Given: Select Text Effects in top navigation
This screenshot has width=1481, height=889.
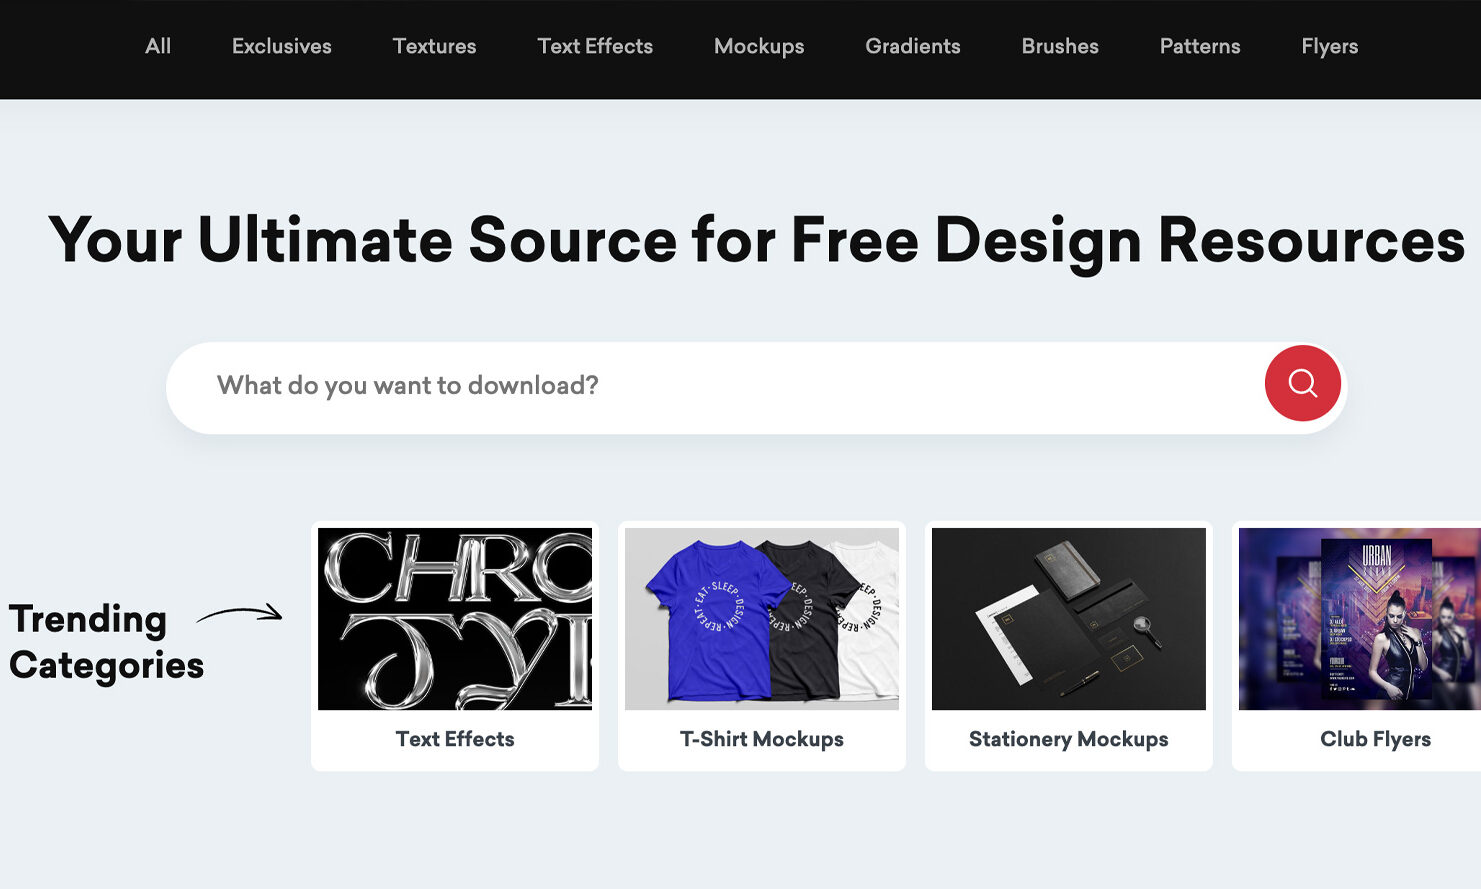Looking at the screenshot, I should [595, 46].
